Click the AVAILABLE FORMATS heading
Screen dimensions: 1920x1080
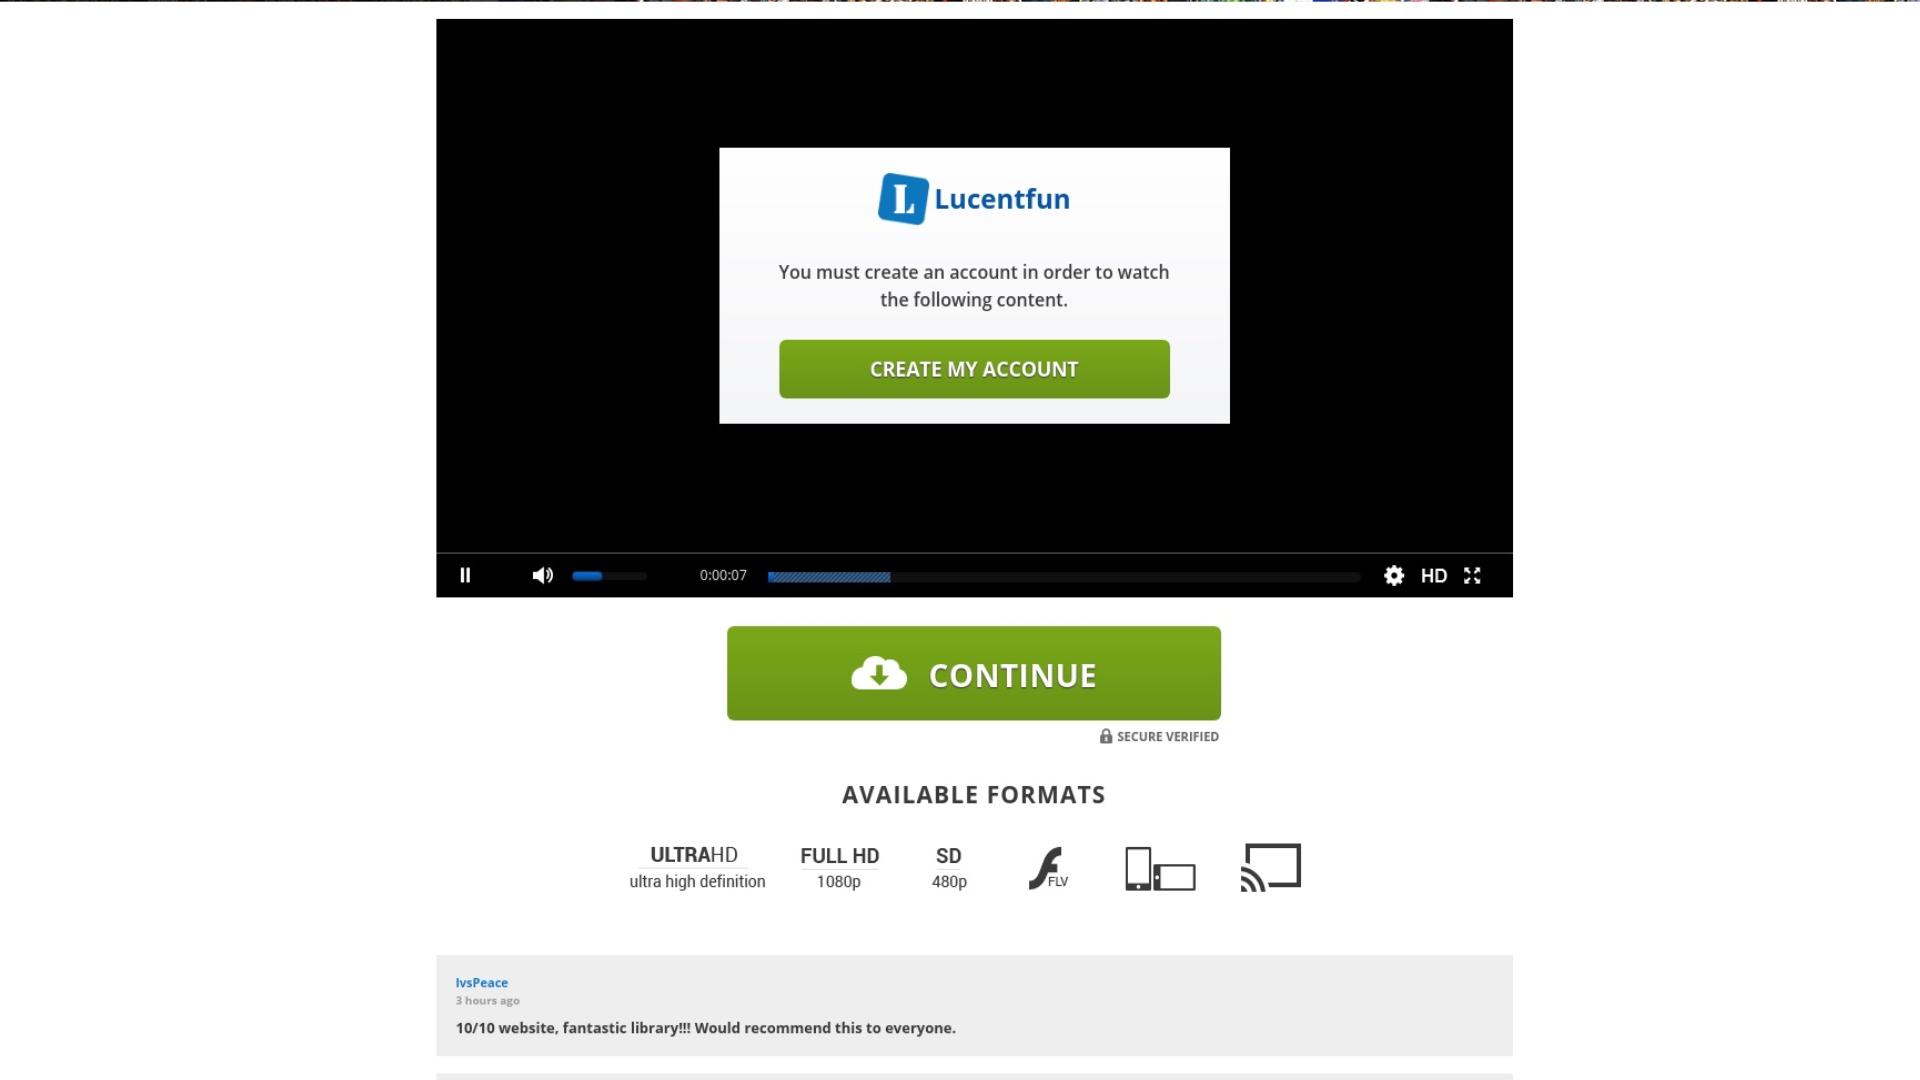click(974, 795)
